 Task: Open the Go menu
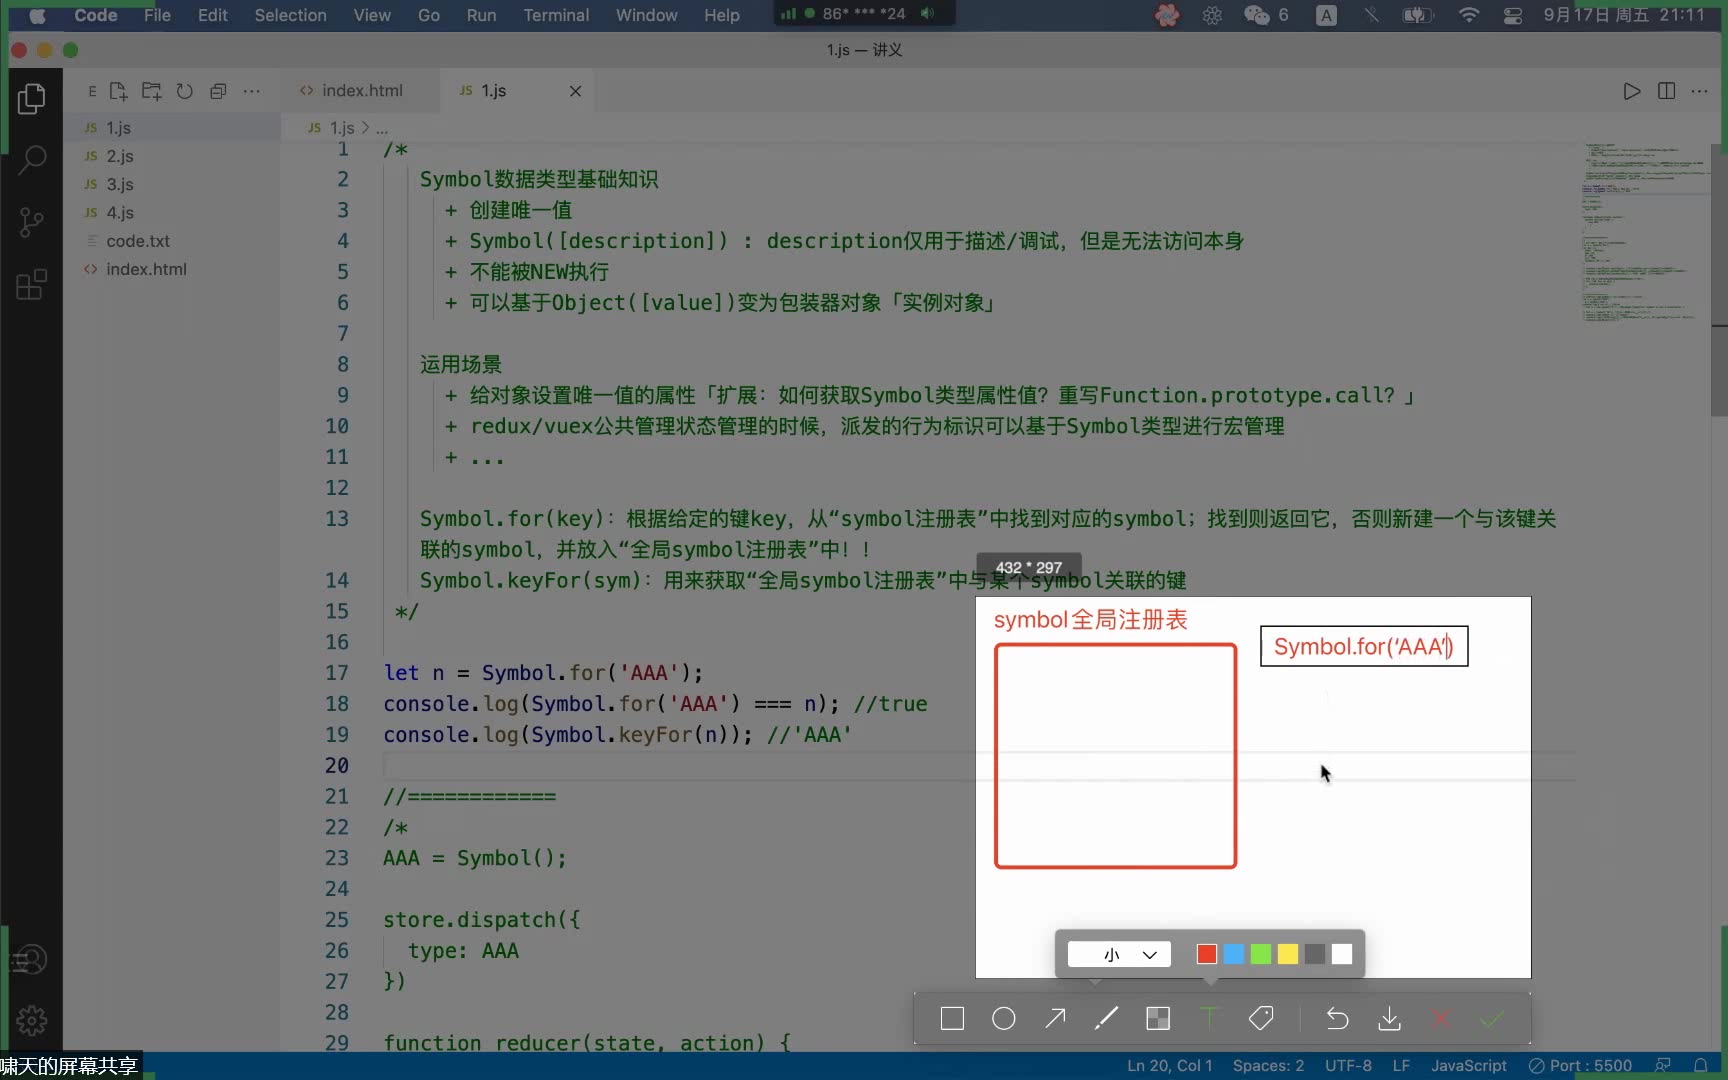click(429, 15)
